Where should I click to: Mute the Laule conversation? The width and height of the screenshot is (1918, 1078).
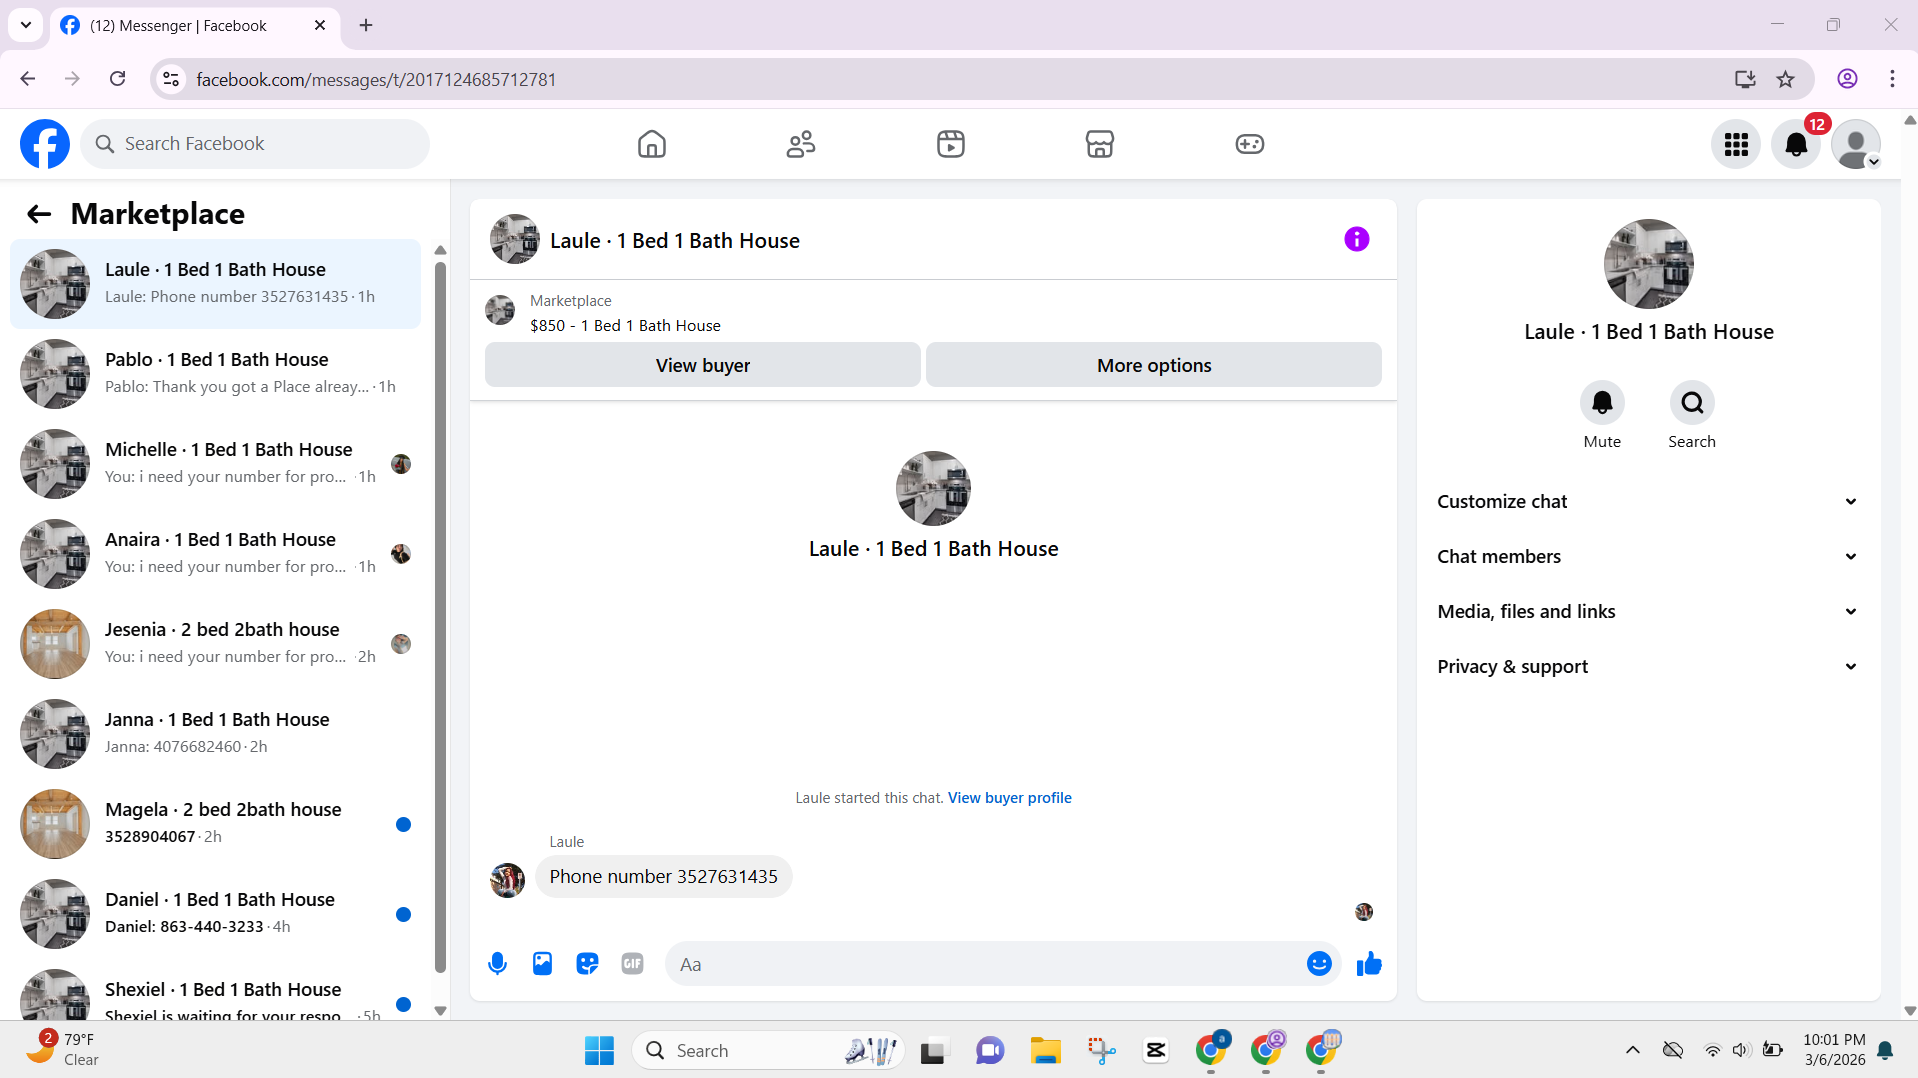click(1602, 403)
